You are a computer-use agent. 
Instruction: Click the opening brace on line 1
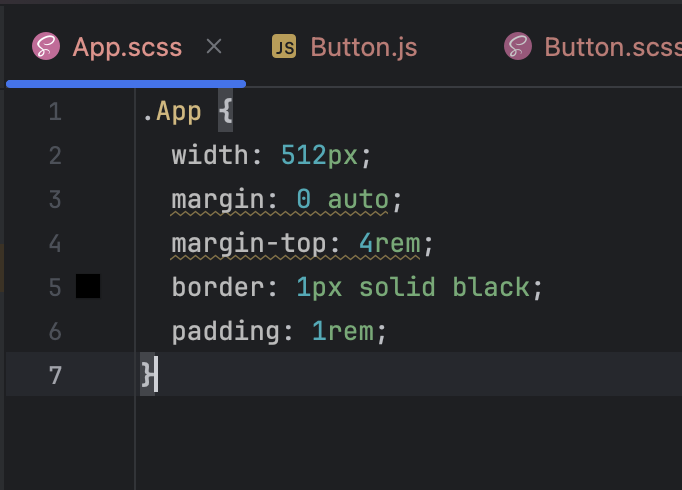tap(225, 111)
